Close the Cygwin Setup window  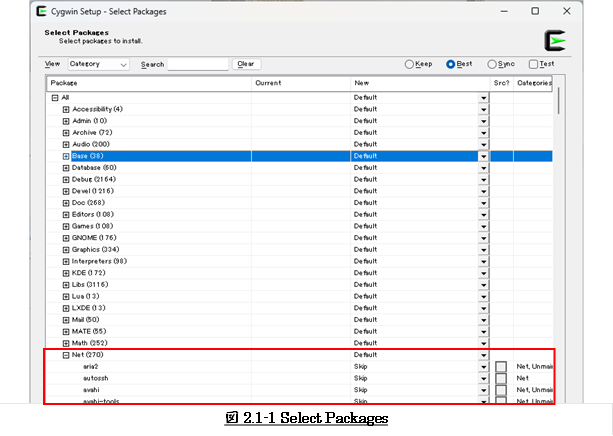coord(566,11)
